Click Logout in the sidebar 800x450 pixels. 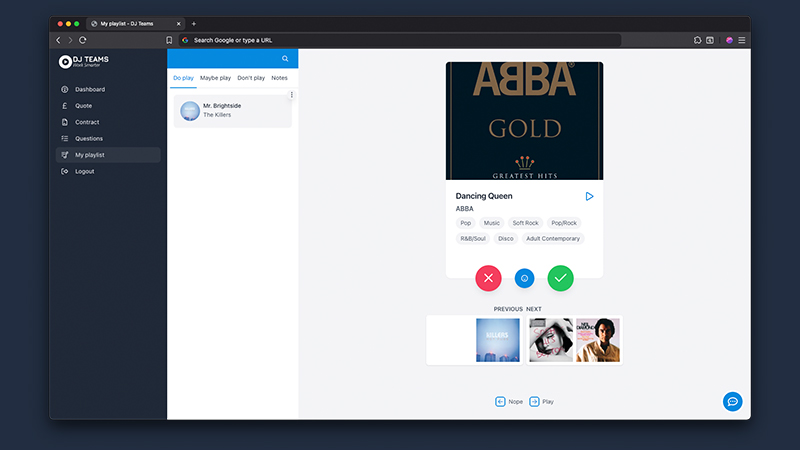(x=84, y=171)
